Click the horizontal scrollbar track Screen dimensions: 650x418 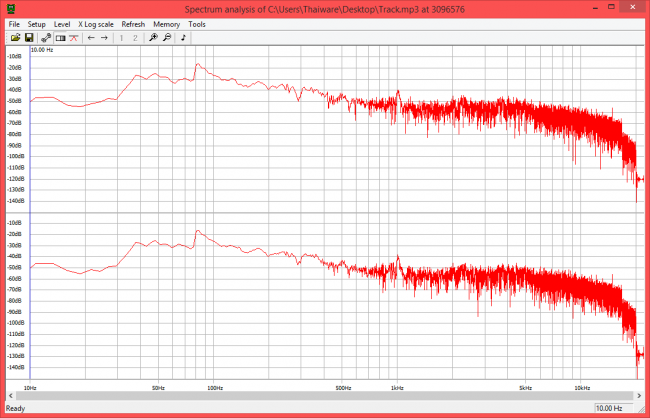(325, 396)
